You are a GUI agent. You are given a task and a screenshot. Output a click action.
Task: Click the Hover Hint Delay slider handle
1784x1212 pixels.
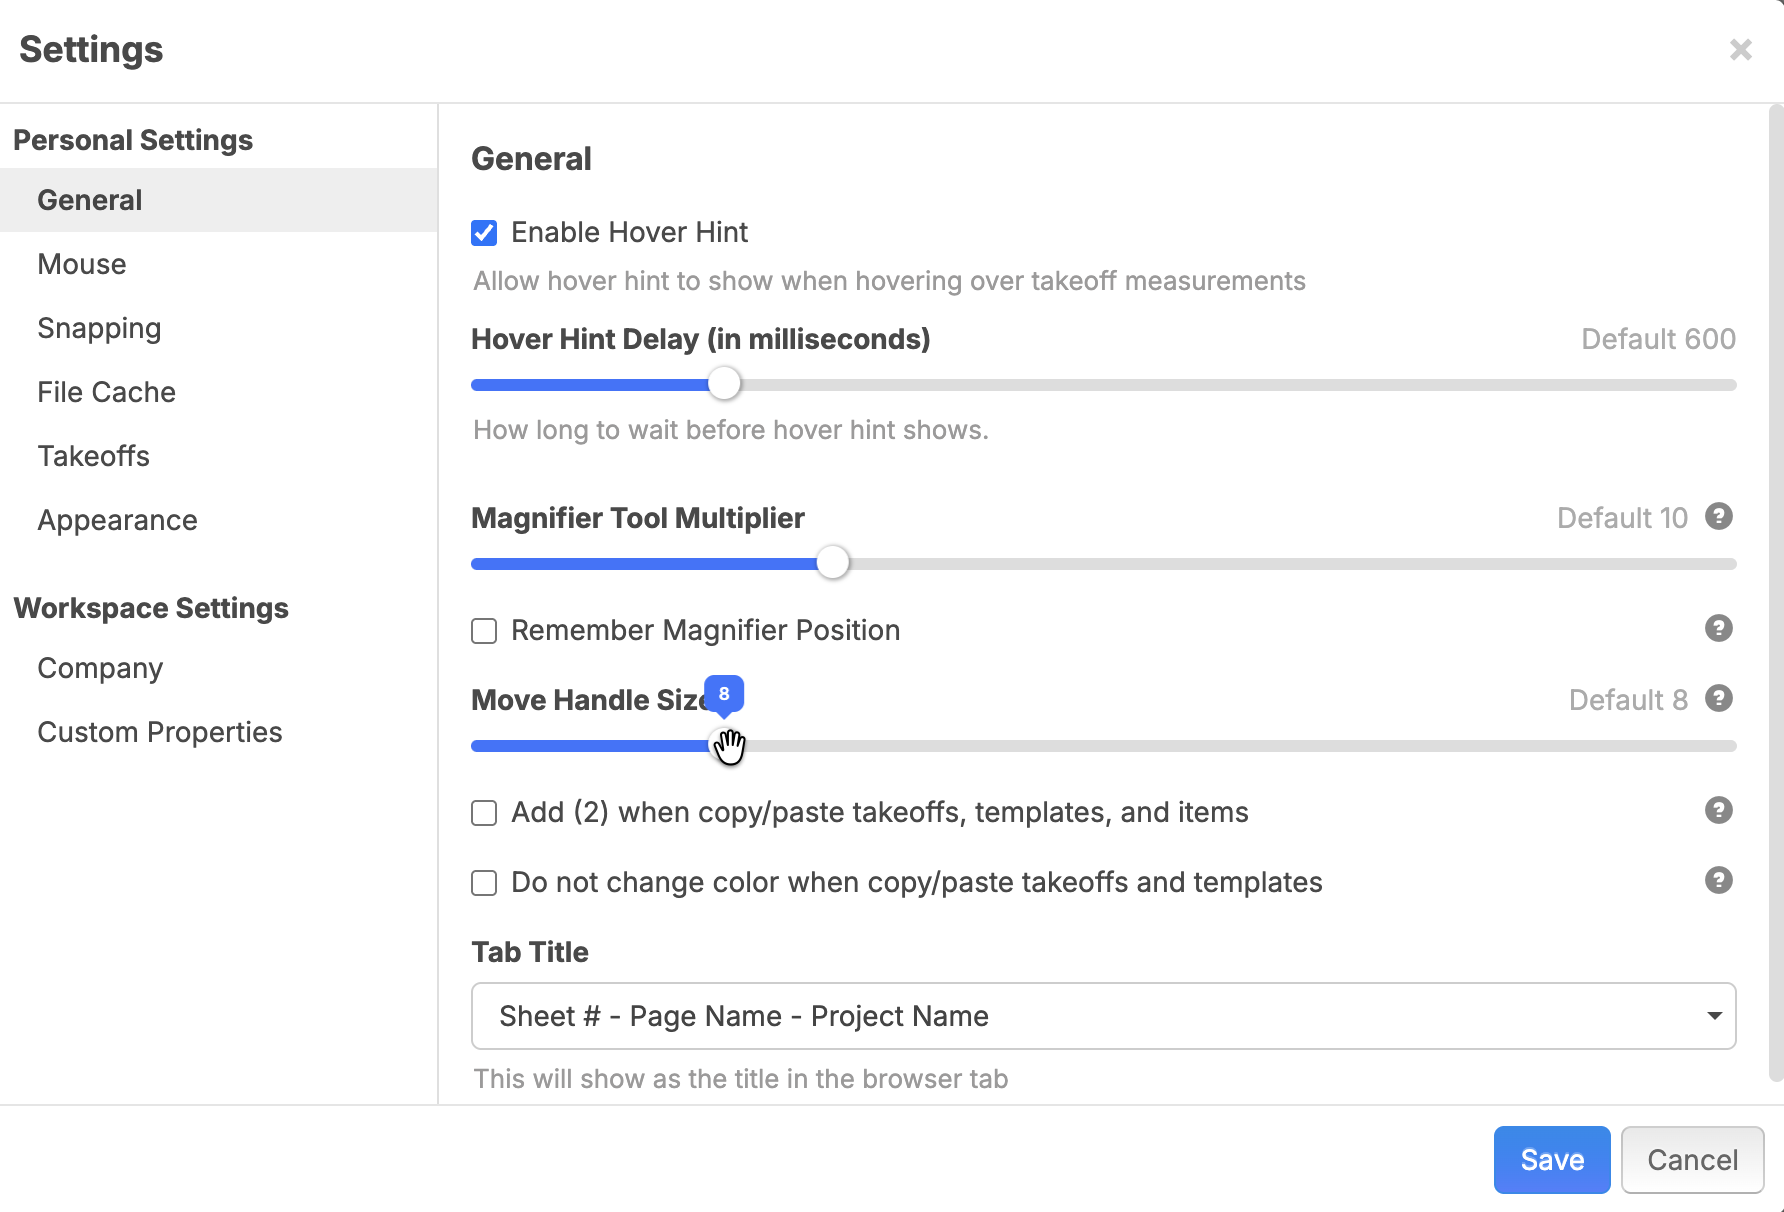click(724, 384)
